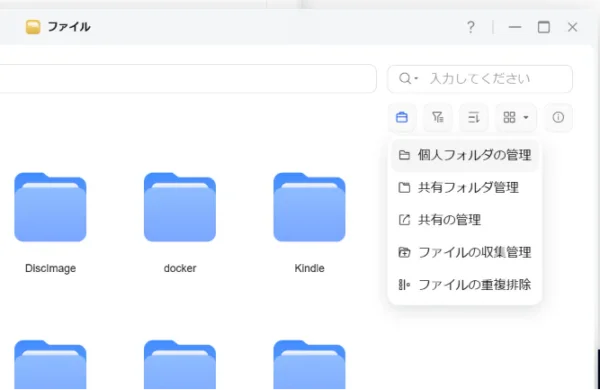
Task: Minimize the ファイル window
Action: [x=515, y=27]
